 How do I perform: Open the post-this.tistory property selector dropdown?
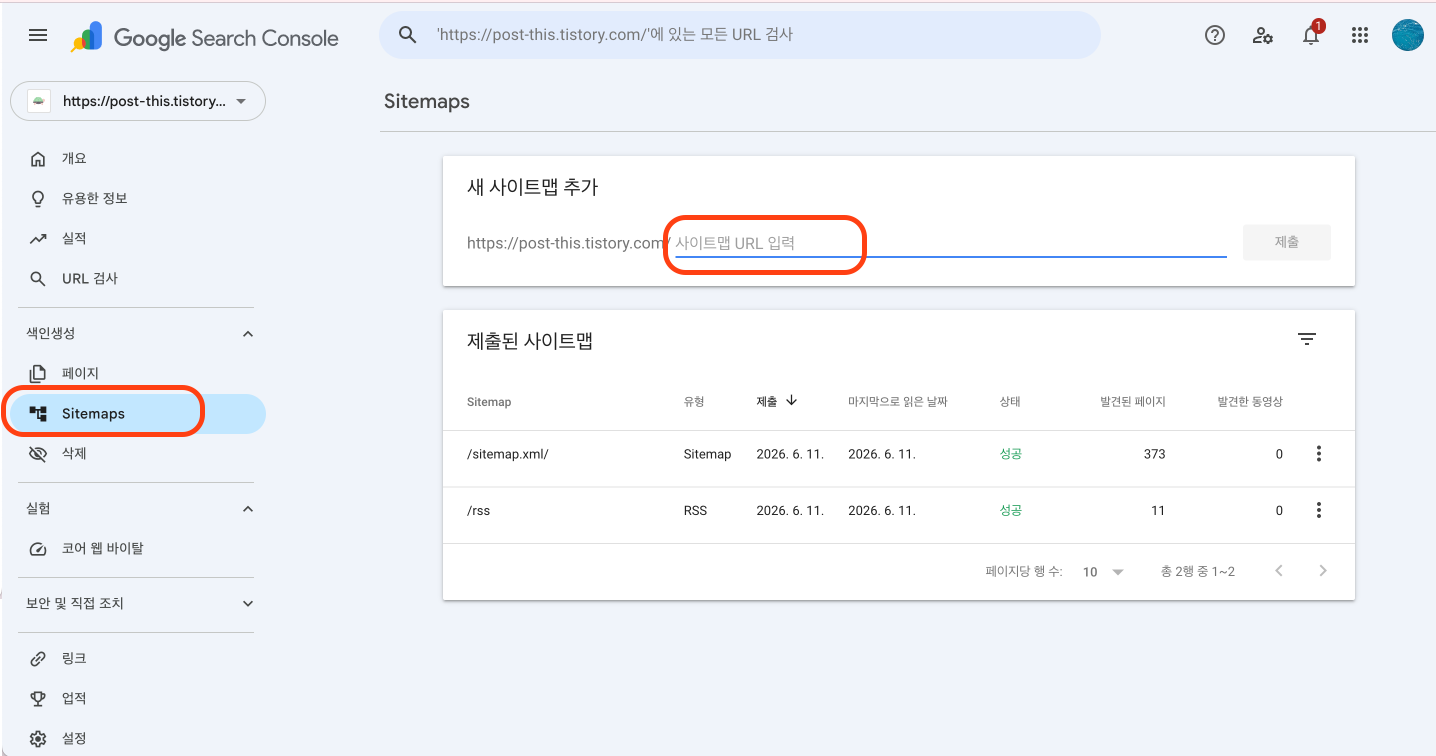click(x=138, y=101)
